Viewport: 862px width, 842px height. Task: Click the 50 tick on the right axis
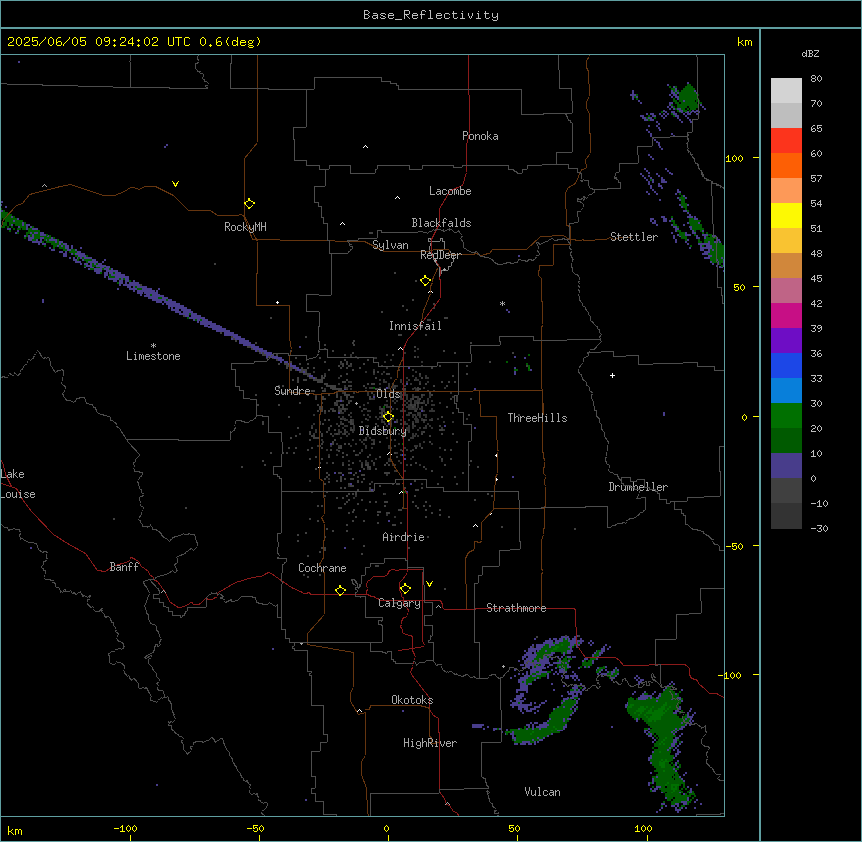coord(739,287)
